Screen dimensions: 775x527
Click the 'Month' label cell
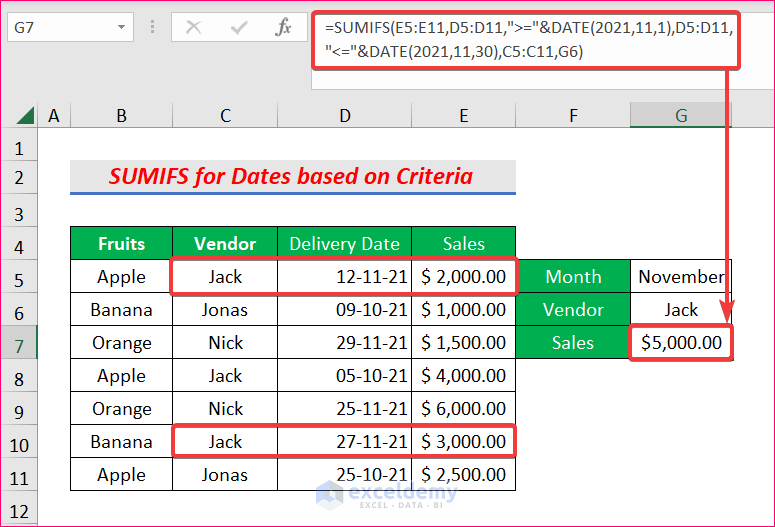pos(573,276)
